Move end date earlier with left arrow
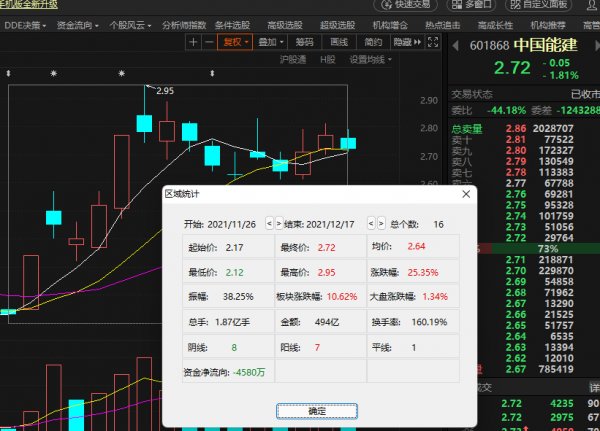 coord(371,224)
